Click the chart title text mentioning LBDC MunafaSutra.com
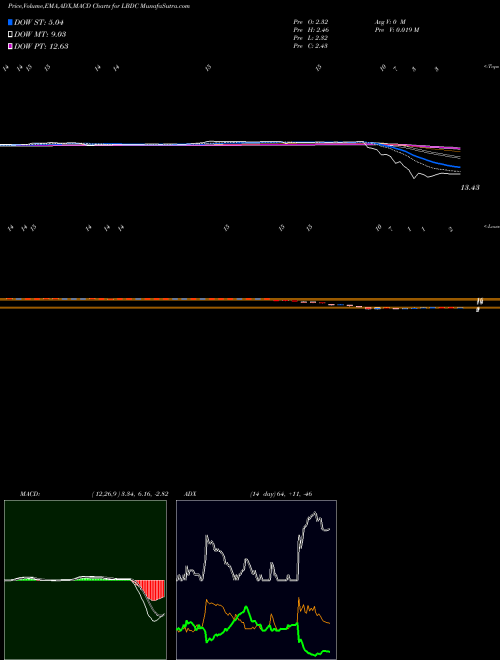 point(99,6)
